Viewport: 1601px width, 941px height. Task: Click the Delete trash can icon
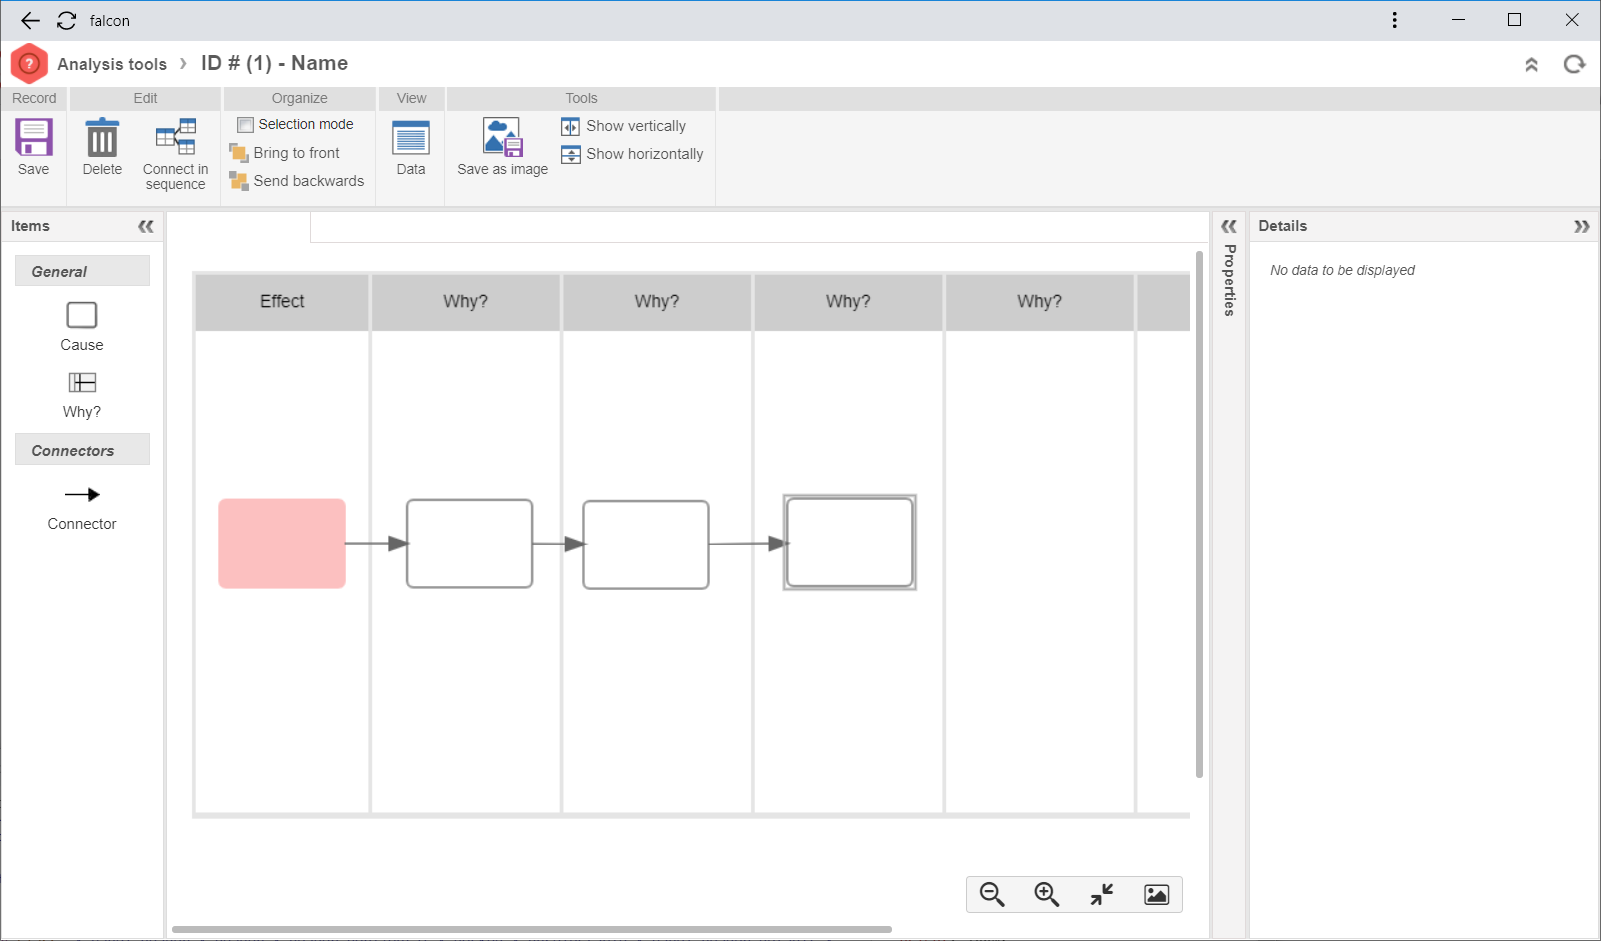click(102, 137)
